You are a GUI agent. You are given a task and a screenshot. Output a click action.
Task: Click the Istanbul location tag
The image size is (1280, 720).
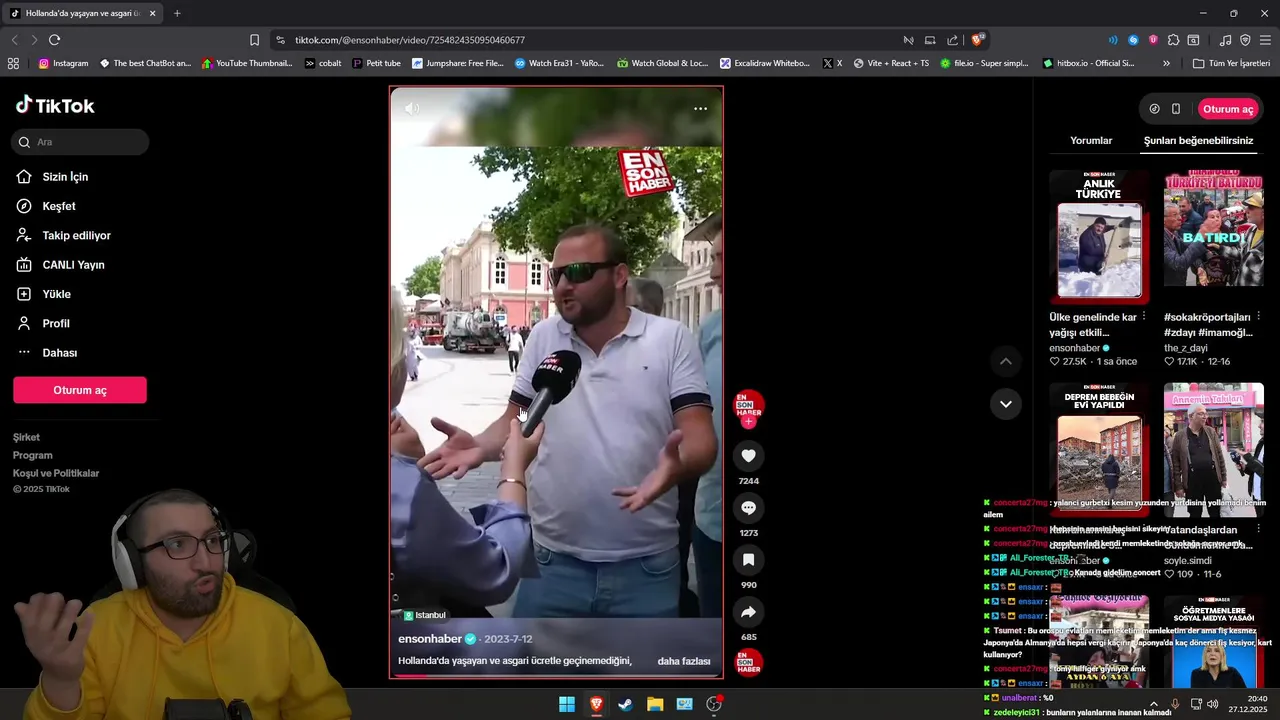425,615
